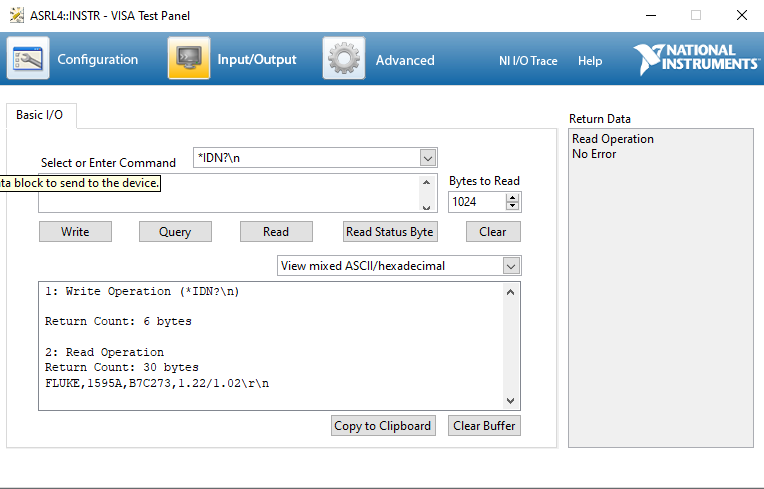Click output log scrollbar up arrow
The image size is (764, 489).
pos(510,292)
